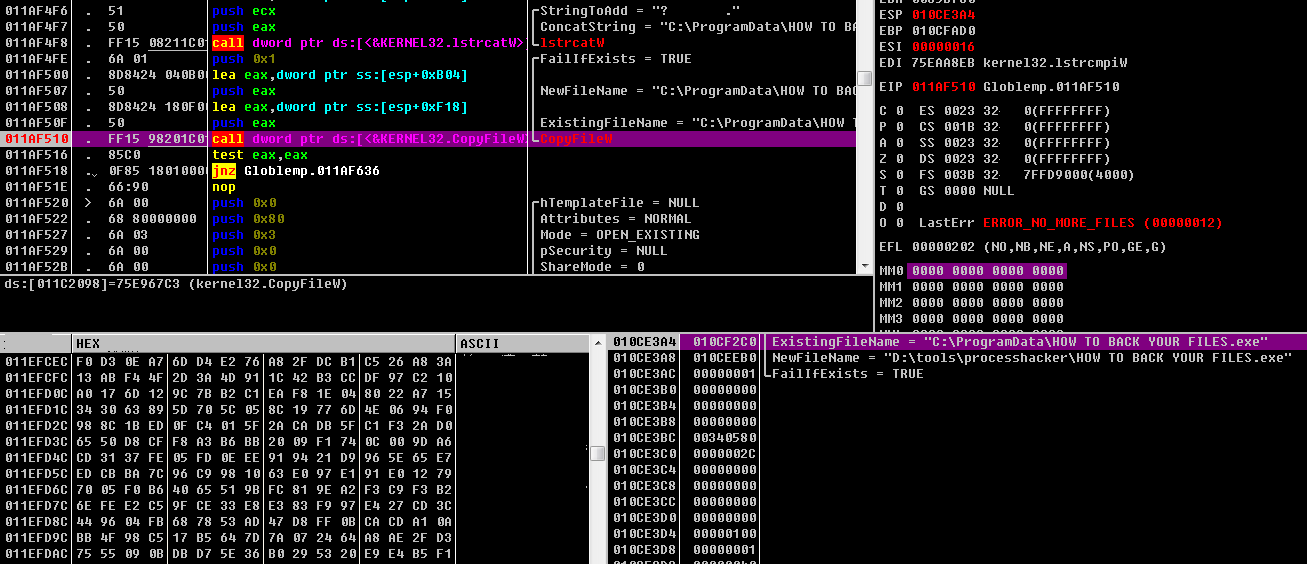
Task: Select the stack row with NewFileName argument
Action: click(x=958, y=358)
